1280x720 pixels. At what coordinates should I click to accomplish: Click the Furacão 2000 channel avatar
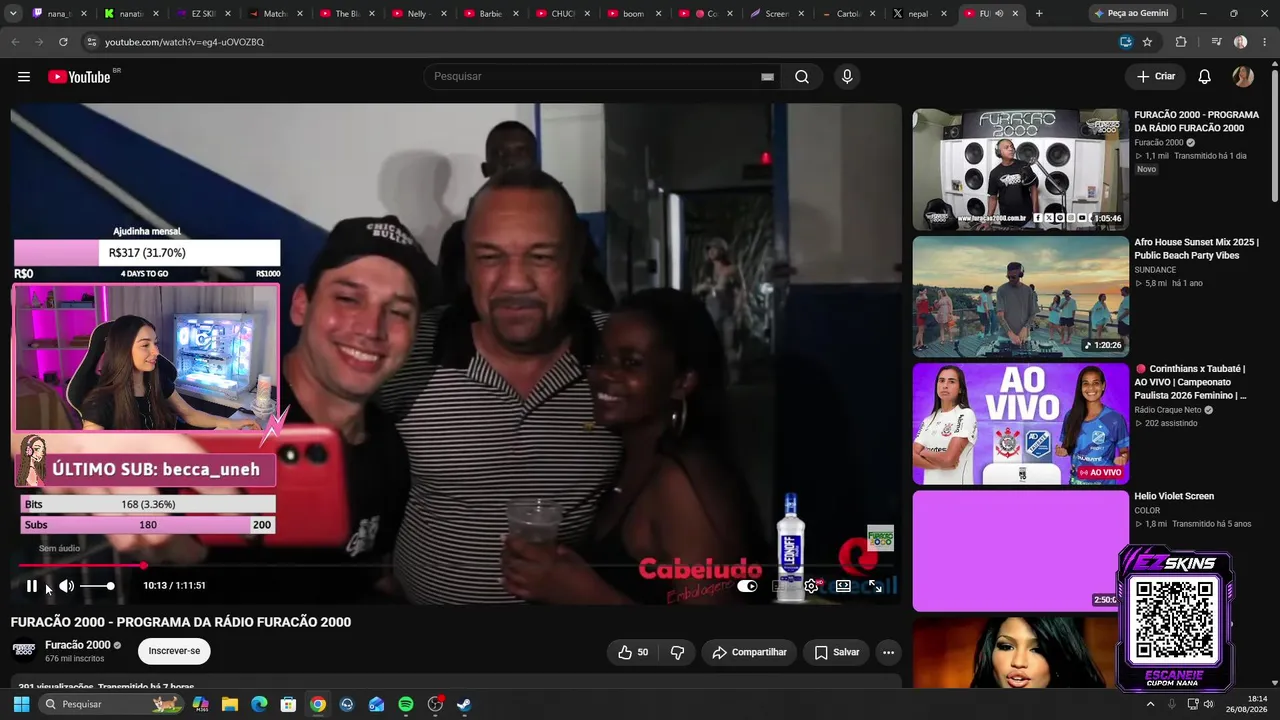(24, 651)
